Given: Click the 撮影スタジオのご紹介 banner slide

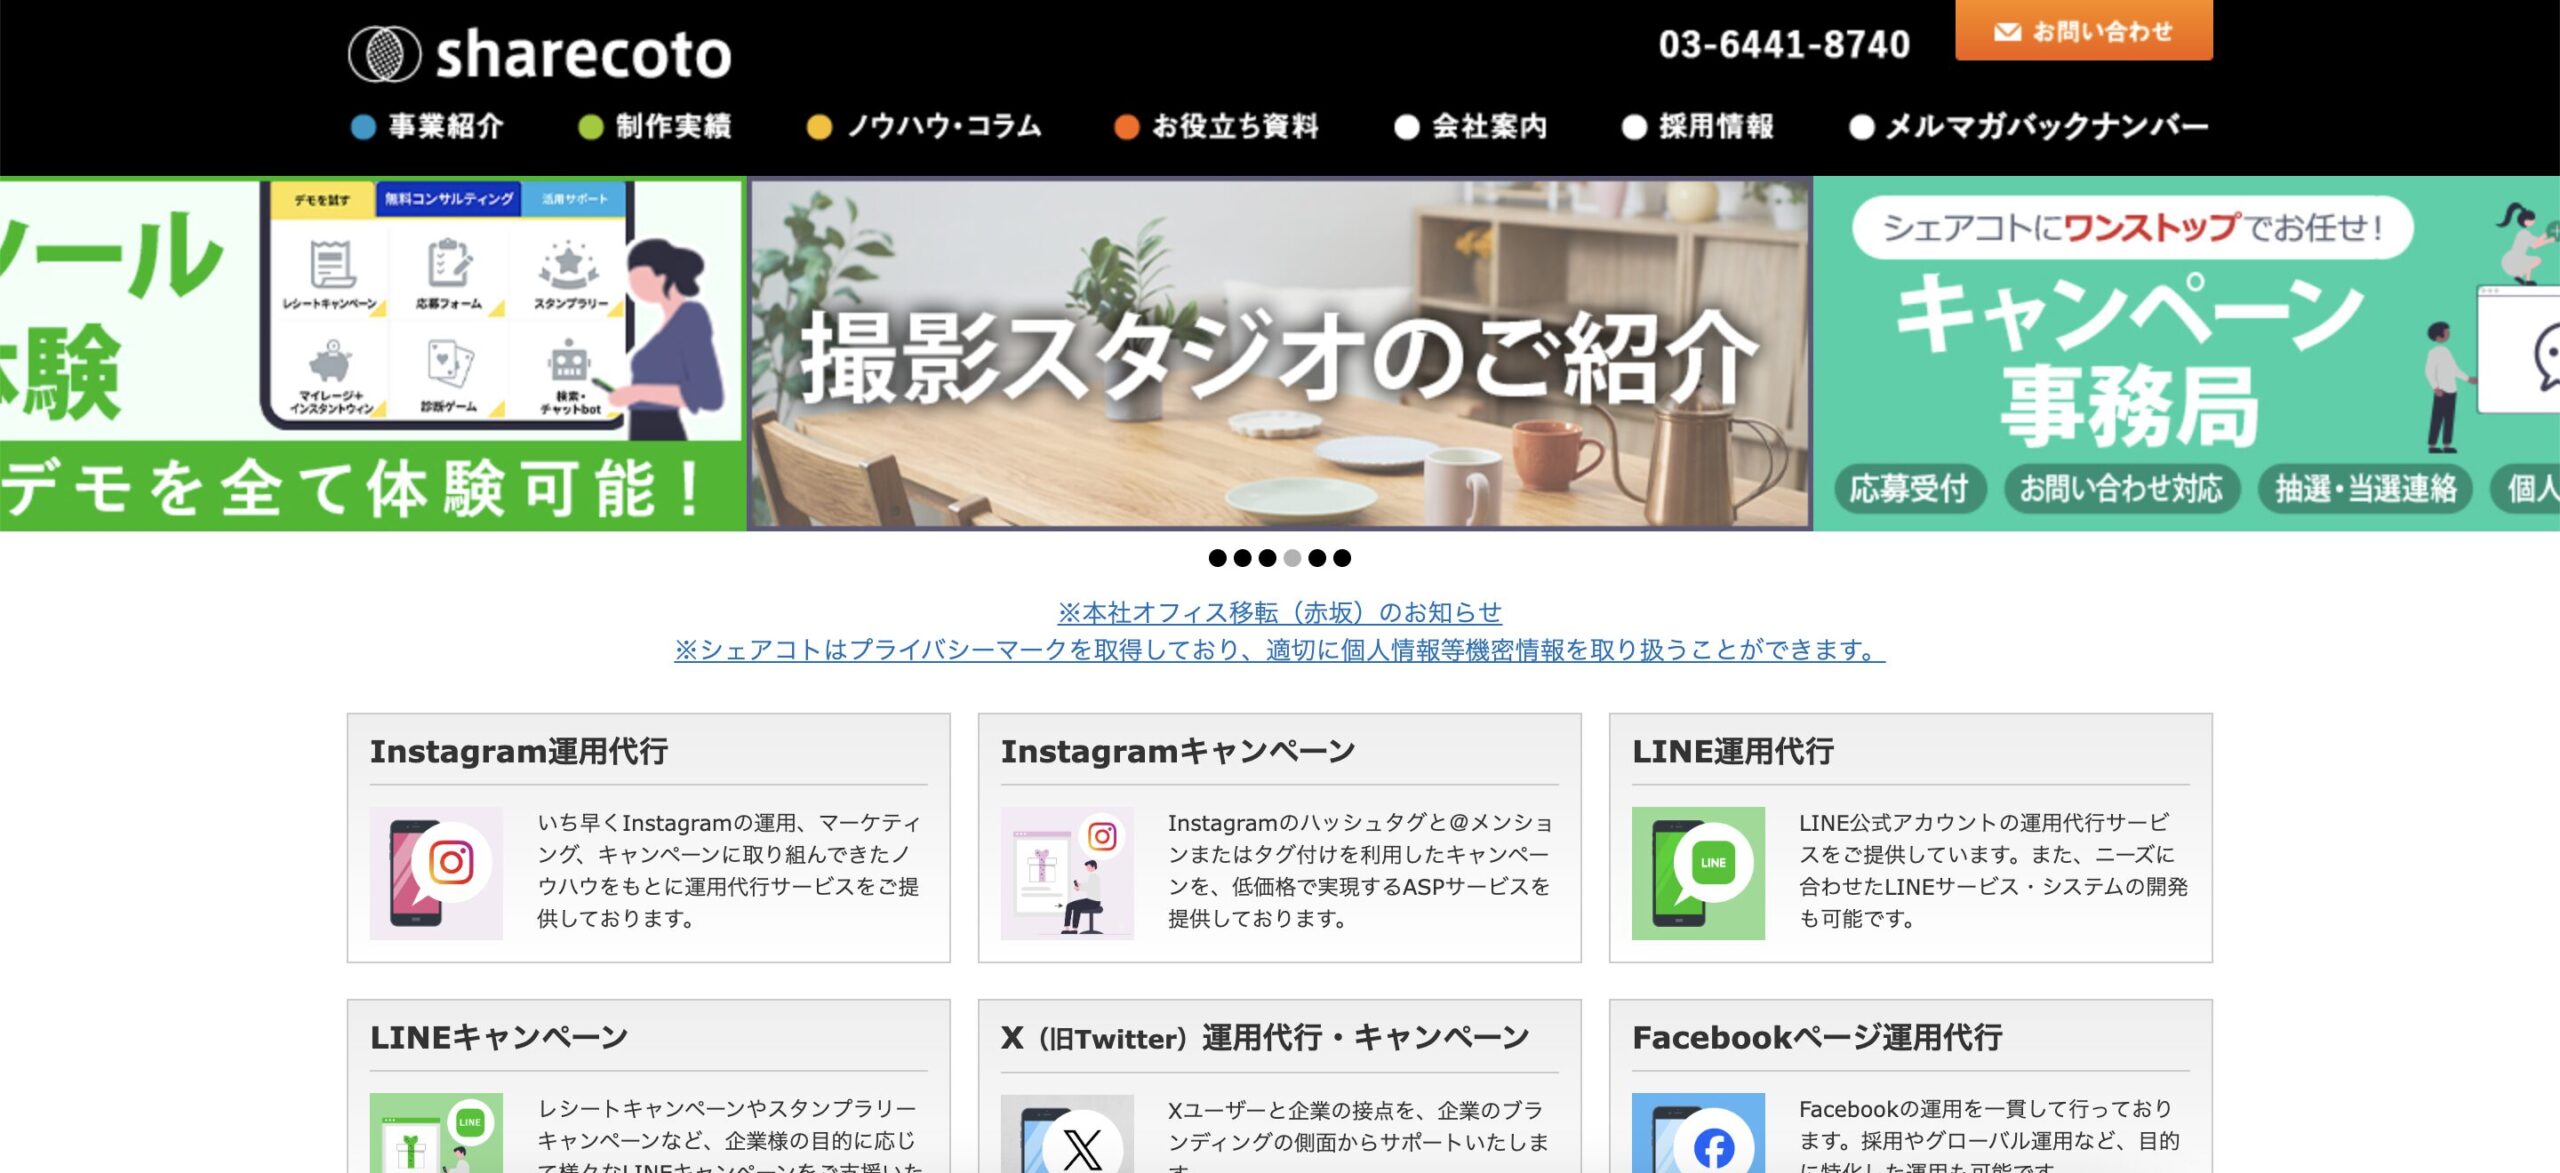Looking at the screenshot, I should click(1280, 354).
